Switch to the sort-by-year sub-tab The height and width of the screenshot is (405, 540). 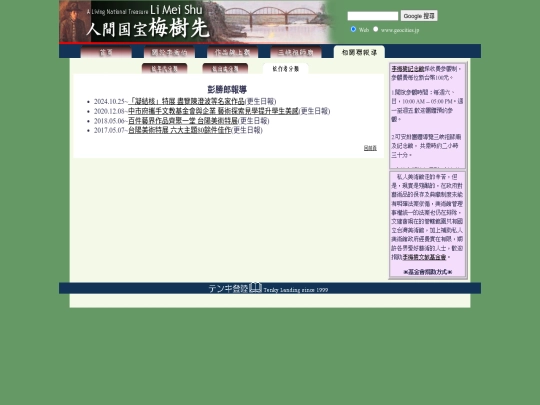pos(165,69)
